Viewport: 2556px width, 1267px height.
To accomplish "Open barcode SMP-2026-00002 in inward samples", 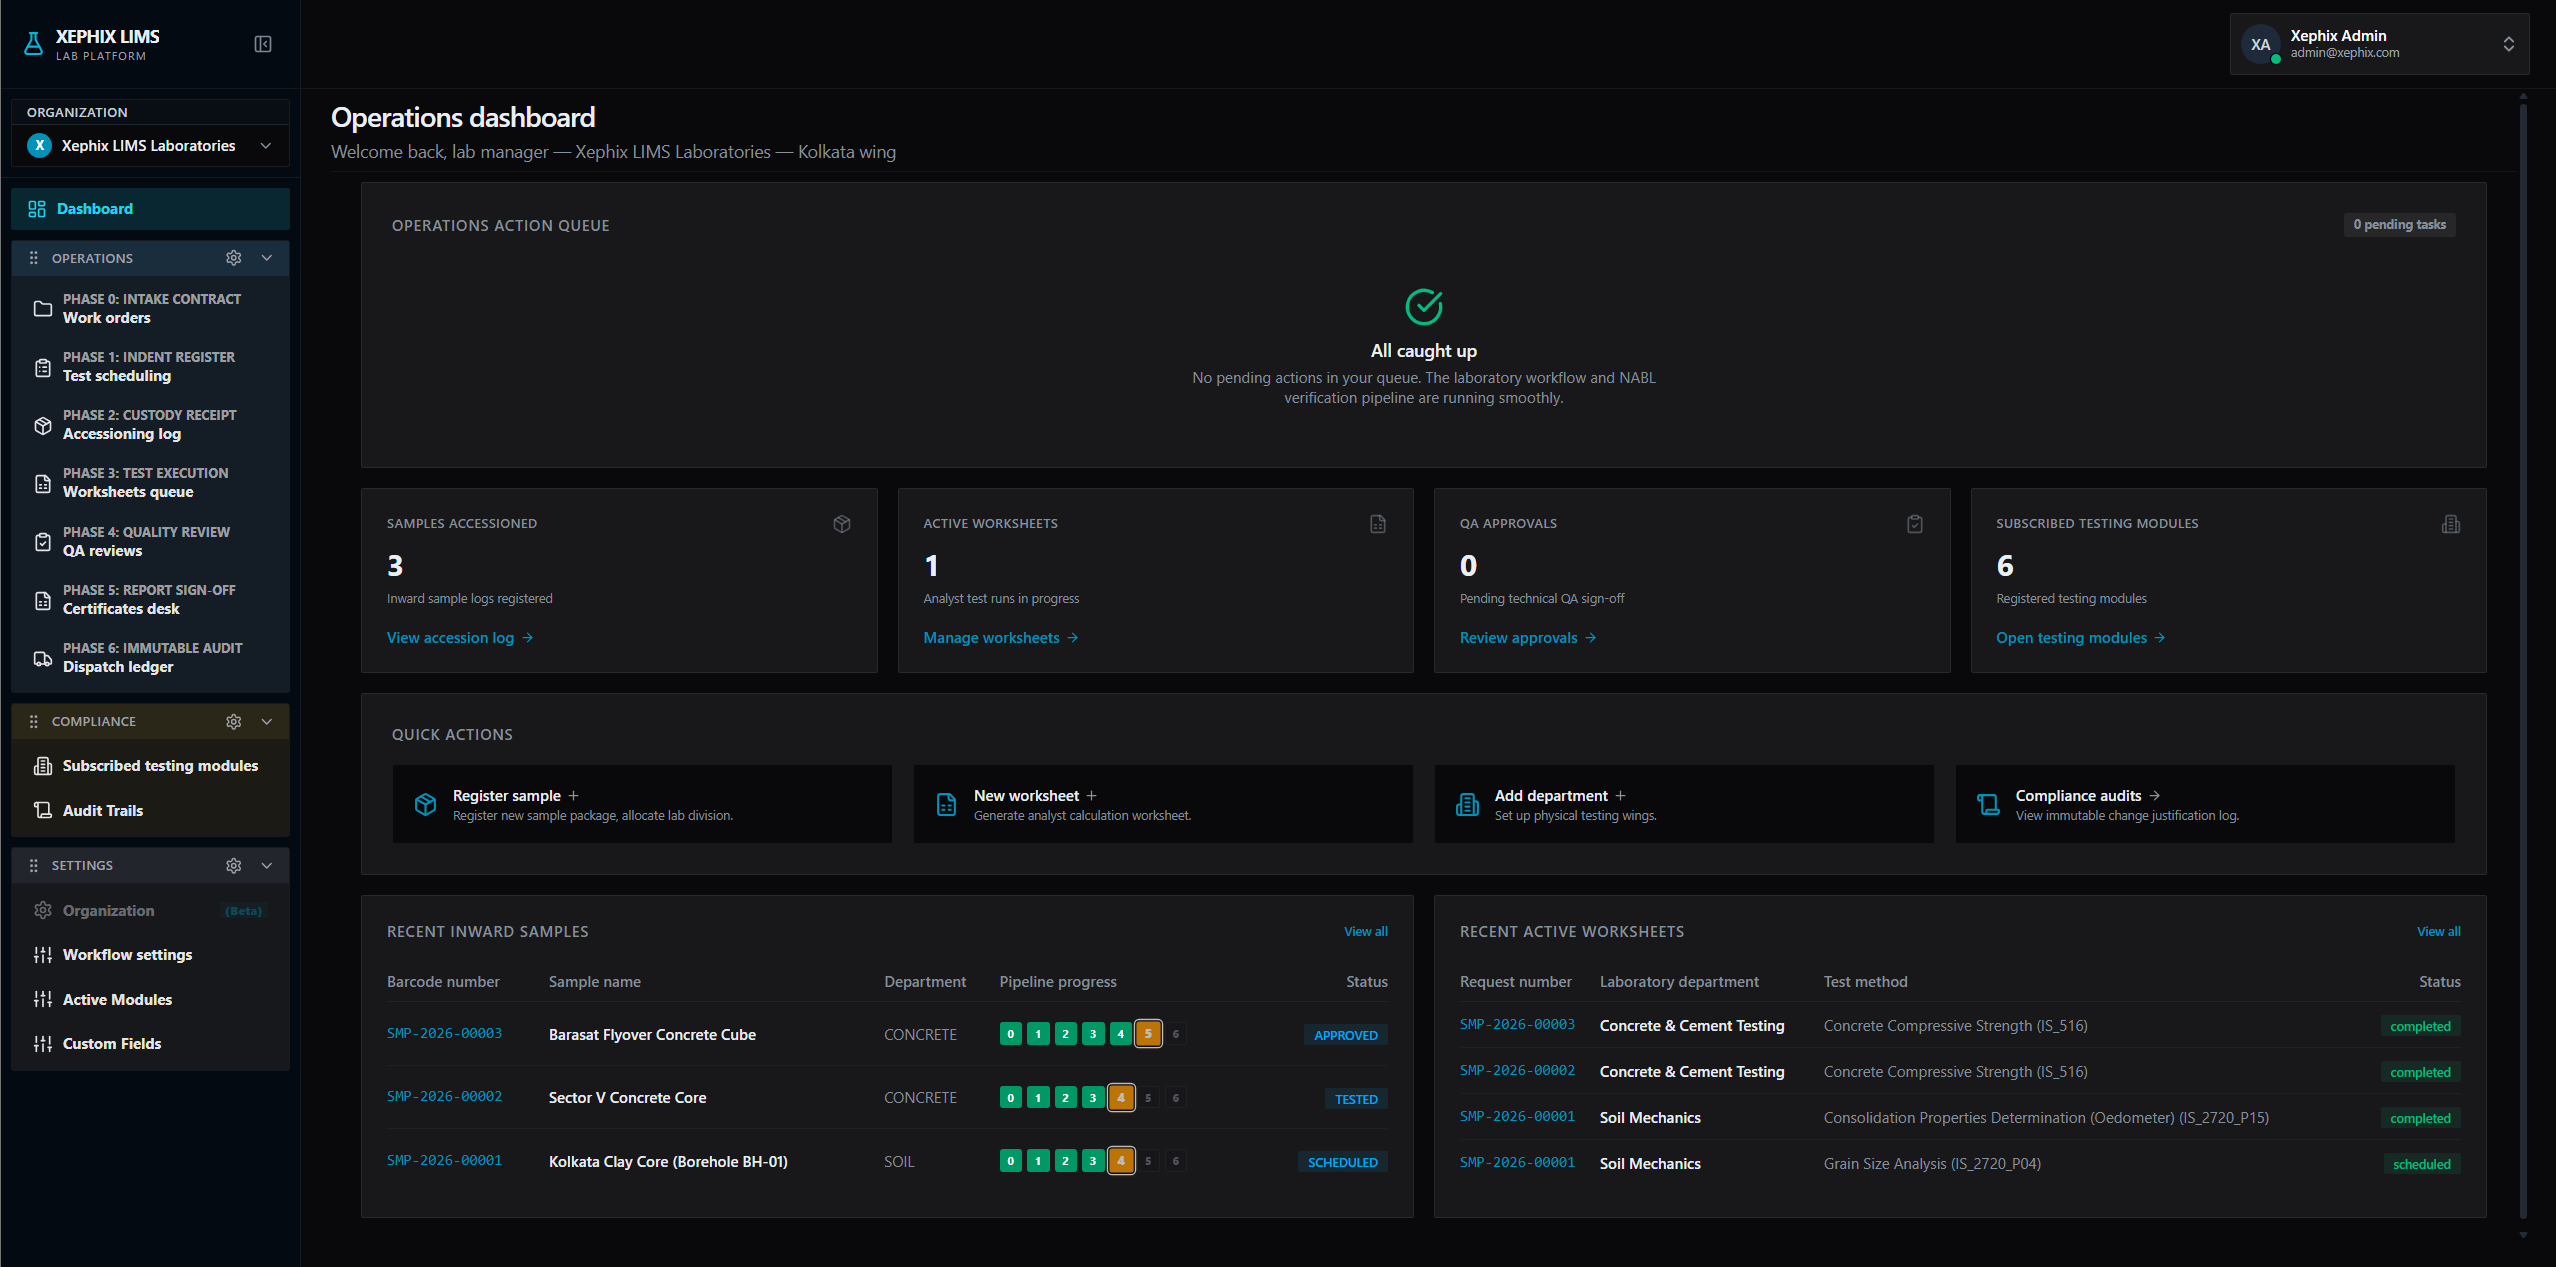I will (444, 1096).
